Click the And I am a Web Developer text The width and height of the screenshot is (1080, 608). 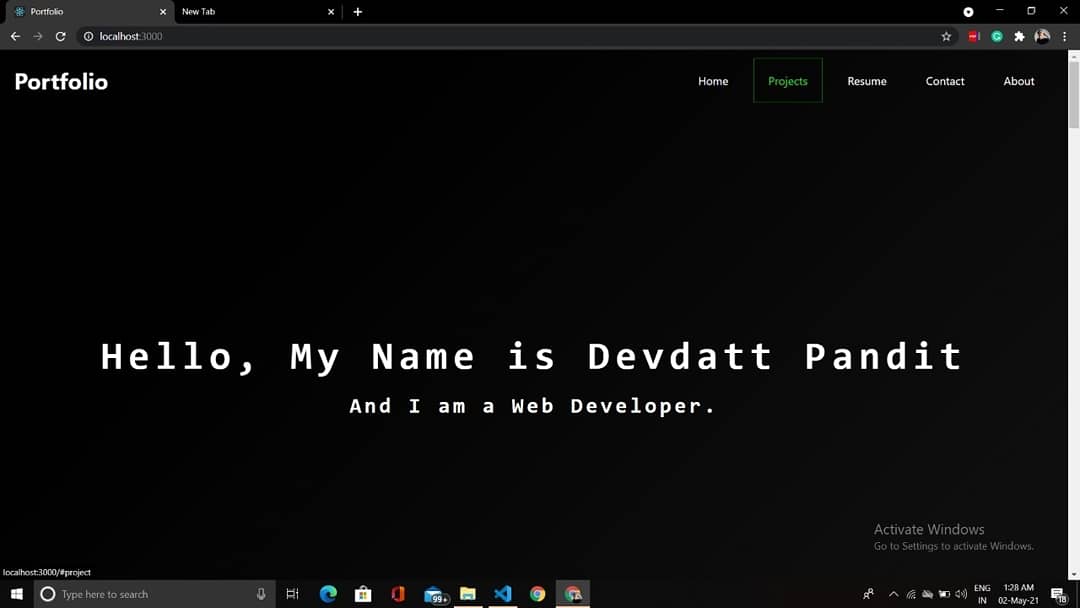pos(532,406)
